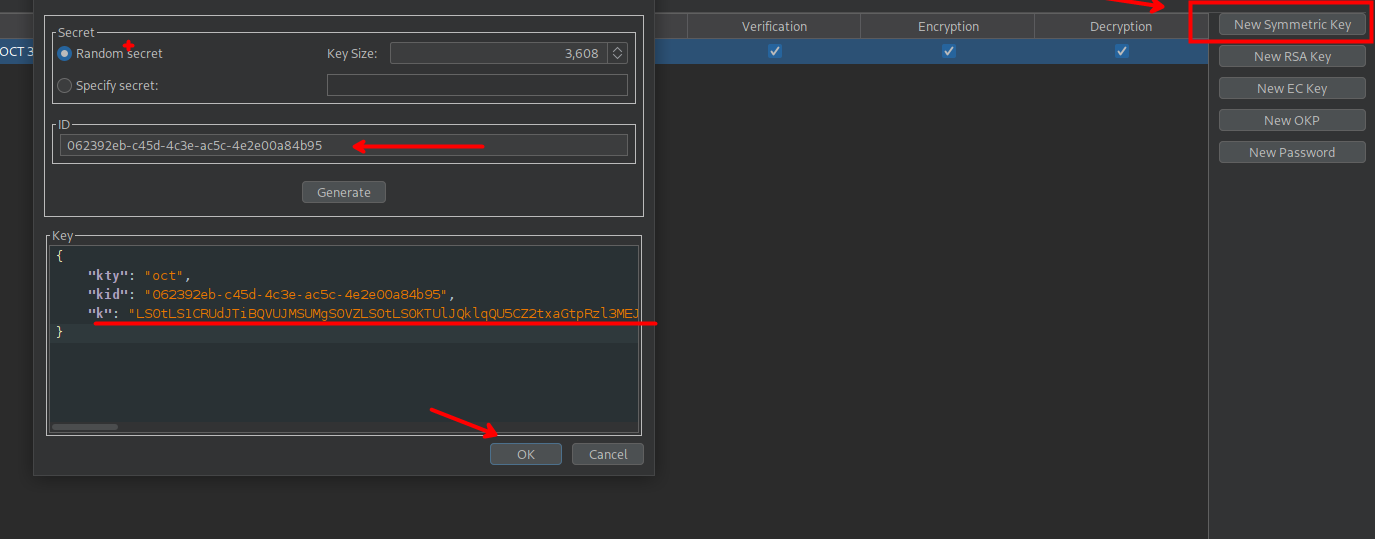The image size is (1375, 539).
Task: Add a New OKP key
Action: (1292, 121)
